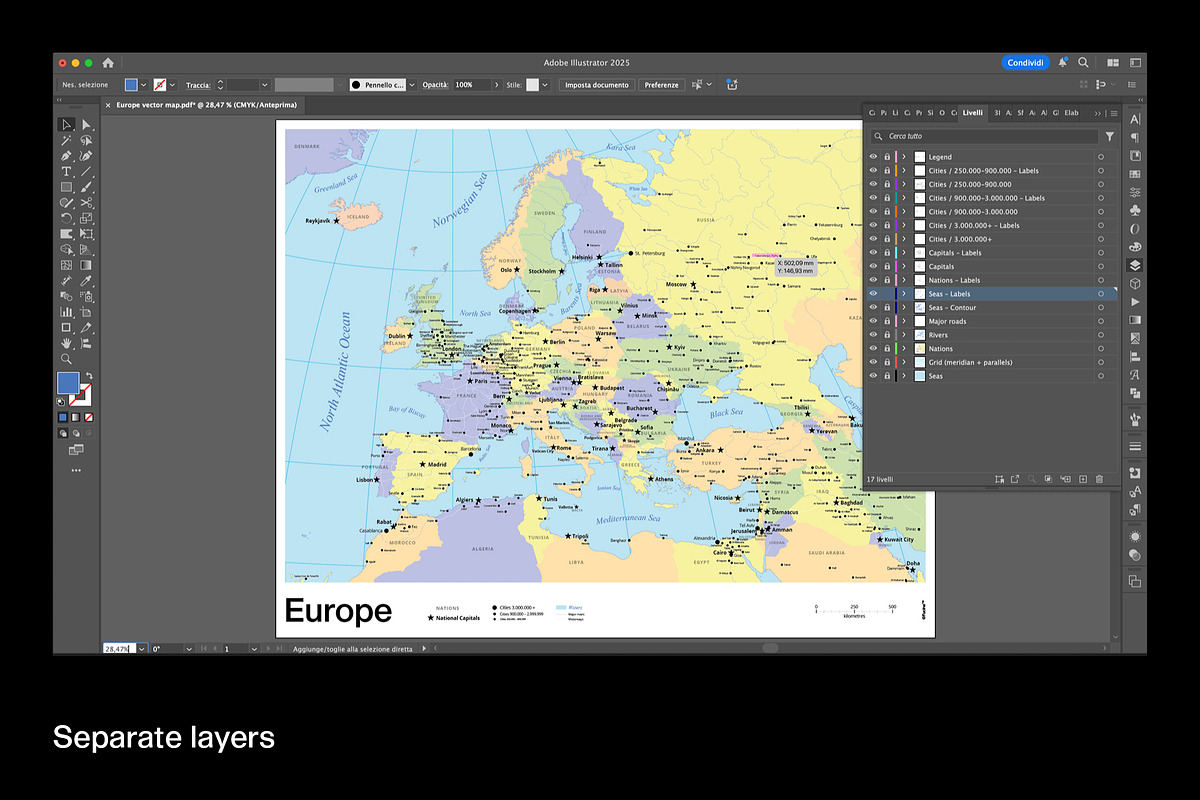Select the Magic Wand tool

(66, 140)
